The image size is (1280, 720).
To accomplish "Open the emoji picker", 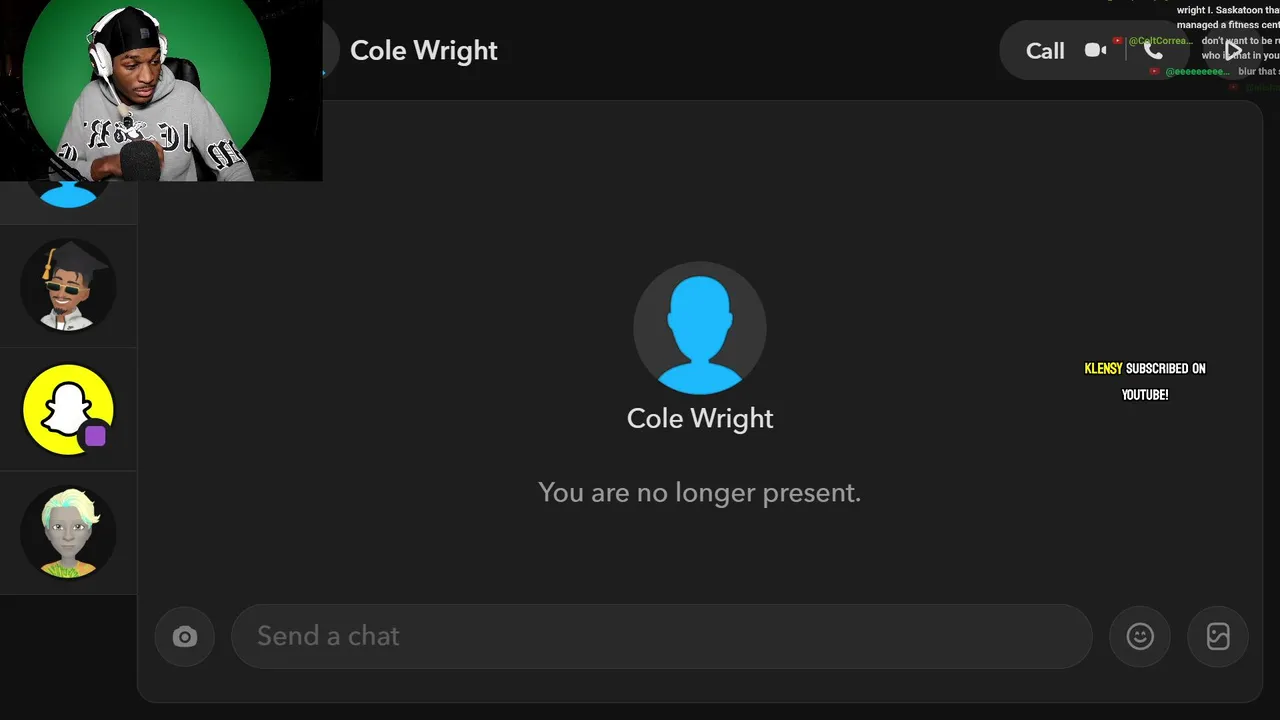I will tap(1140, 637).
